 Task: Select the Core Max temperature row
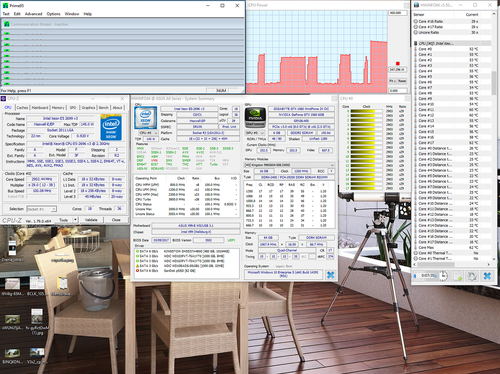click(x=452, y=247)
